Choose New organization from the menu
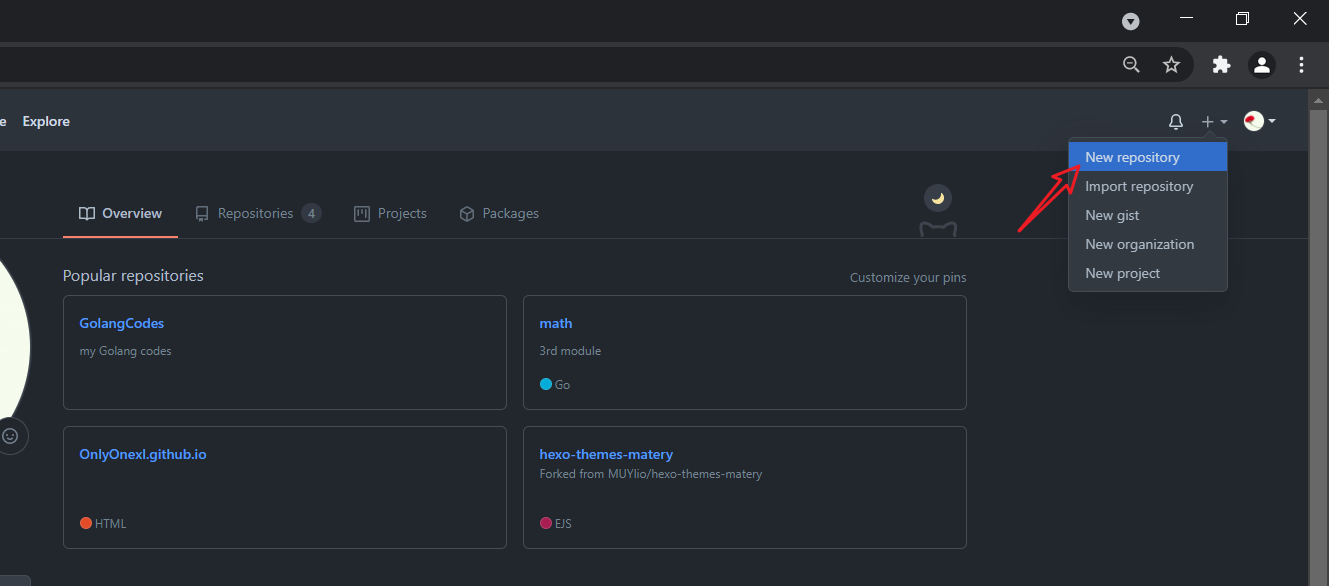This screenshot has height=586, width=1329. [1148, 244]
